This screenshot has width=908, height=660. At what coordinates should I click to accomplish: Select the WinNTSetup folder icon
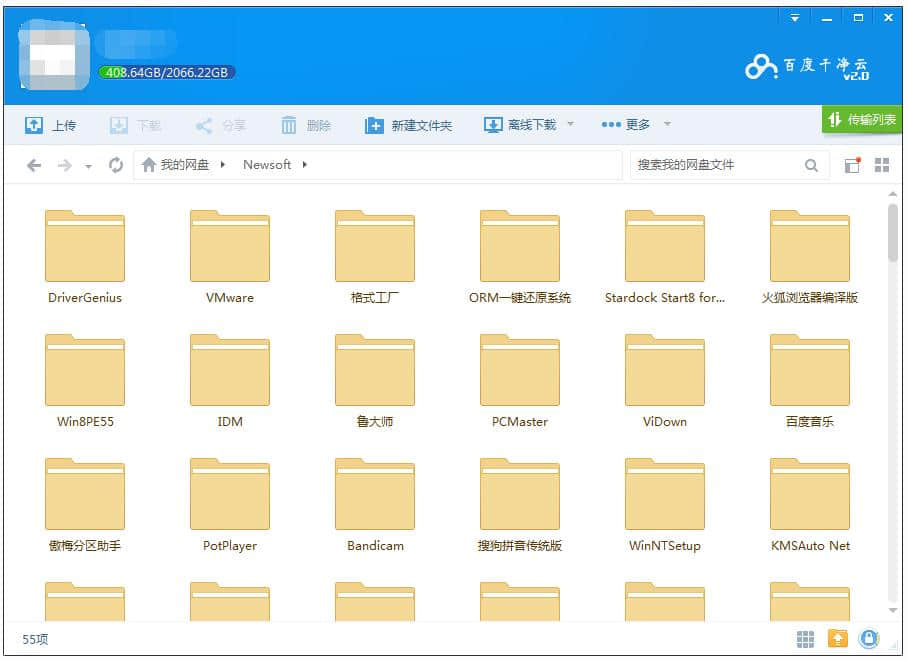665,494
